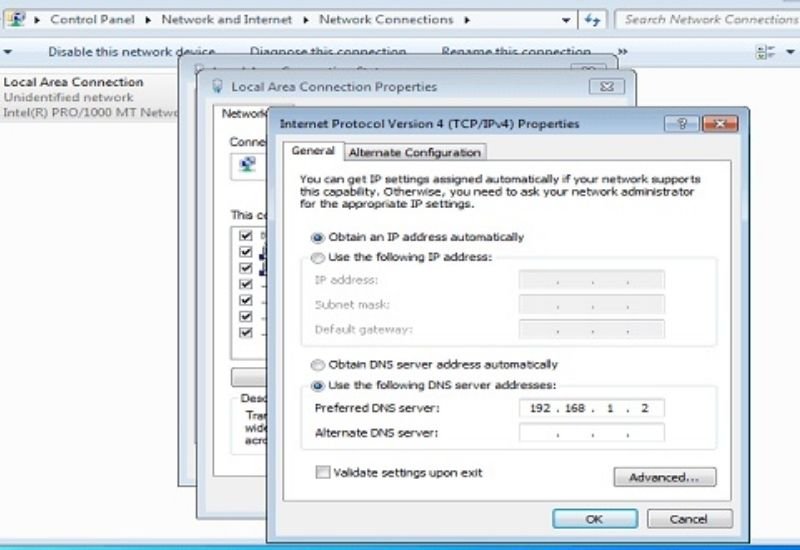This screenshot has height=550, width=800.
Task: Uncheck the sixth item checkbox in Properties list
Action: pyautogui.click(x=245, y=316)
